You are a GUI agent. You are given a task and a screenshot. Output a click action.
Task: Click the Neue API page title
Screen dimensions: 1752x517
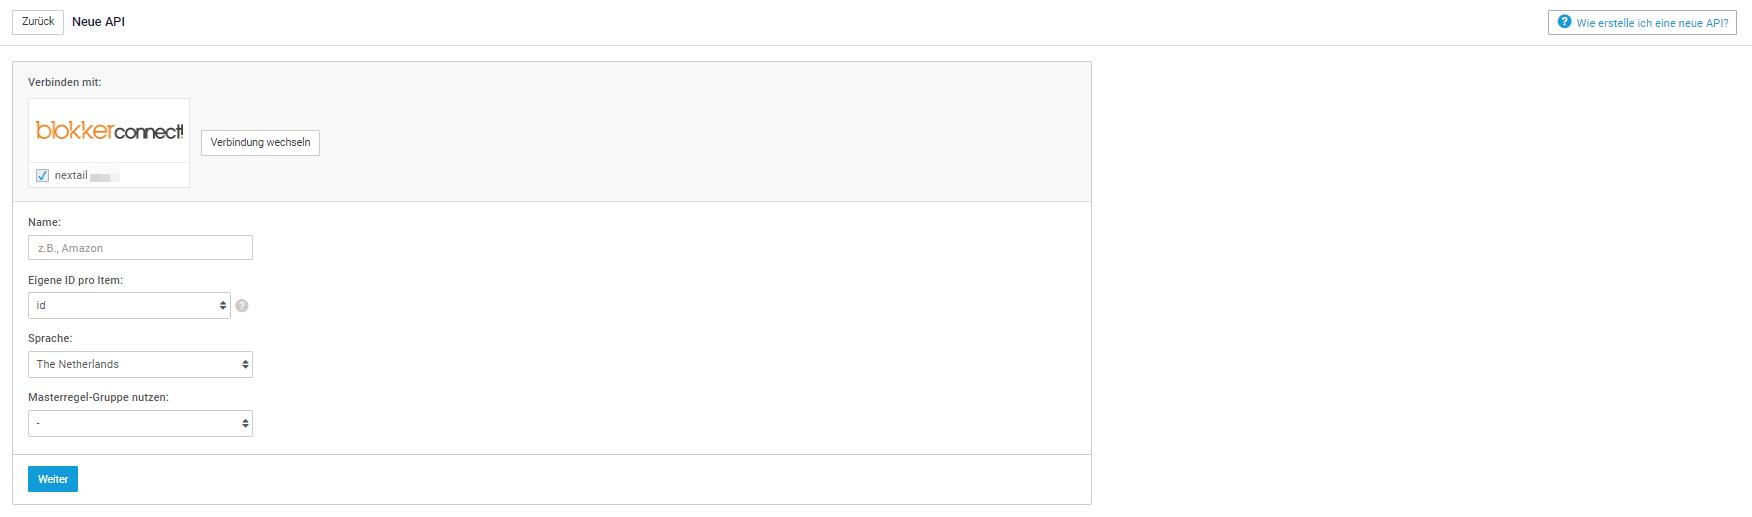click(98, 22)
